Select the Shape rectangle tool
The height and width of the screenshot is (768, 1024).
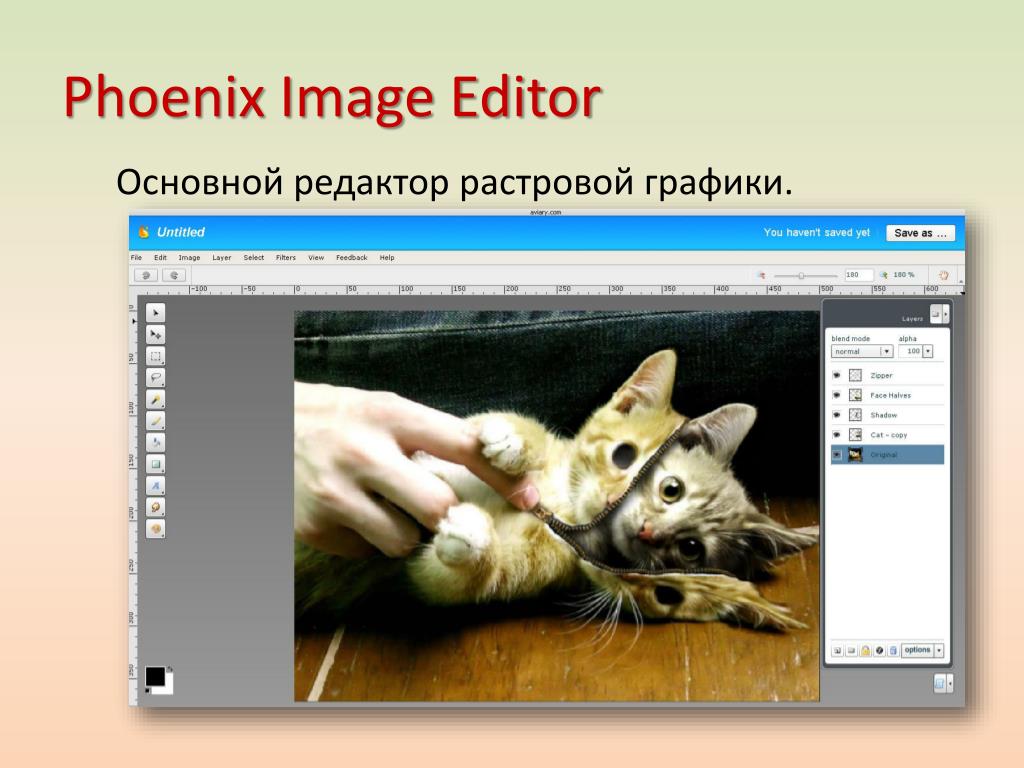(155, 464)
